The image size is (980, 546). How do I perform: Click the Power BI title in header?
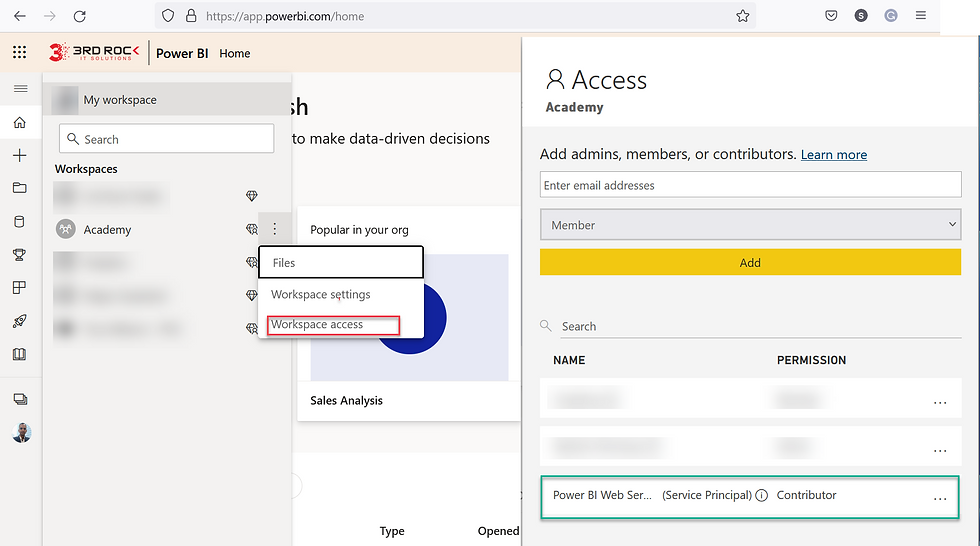(182, 54)
